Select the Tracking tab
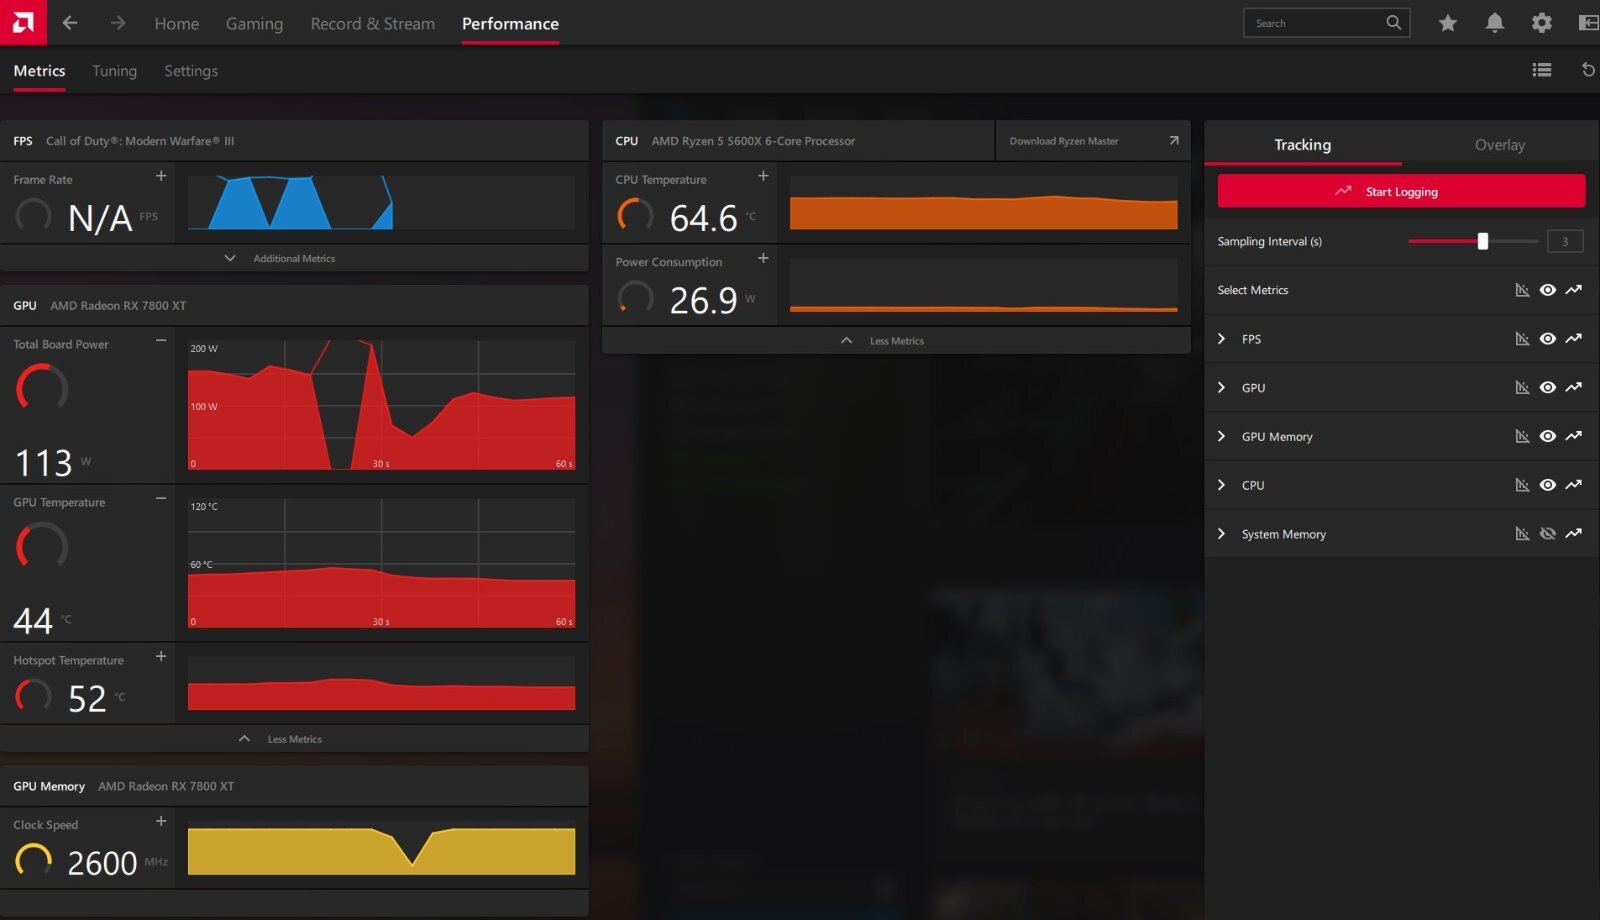This screenshot has width=1600, height=920. 1302,145
